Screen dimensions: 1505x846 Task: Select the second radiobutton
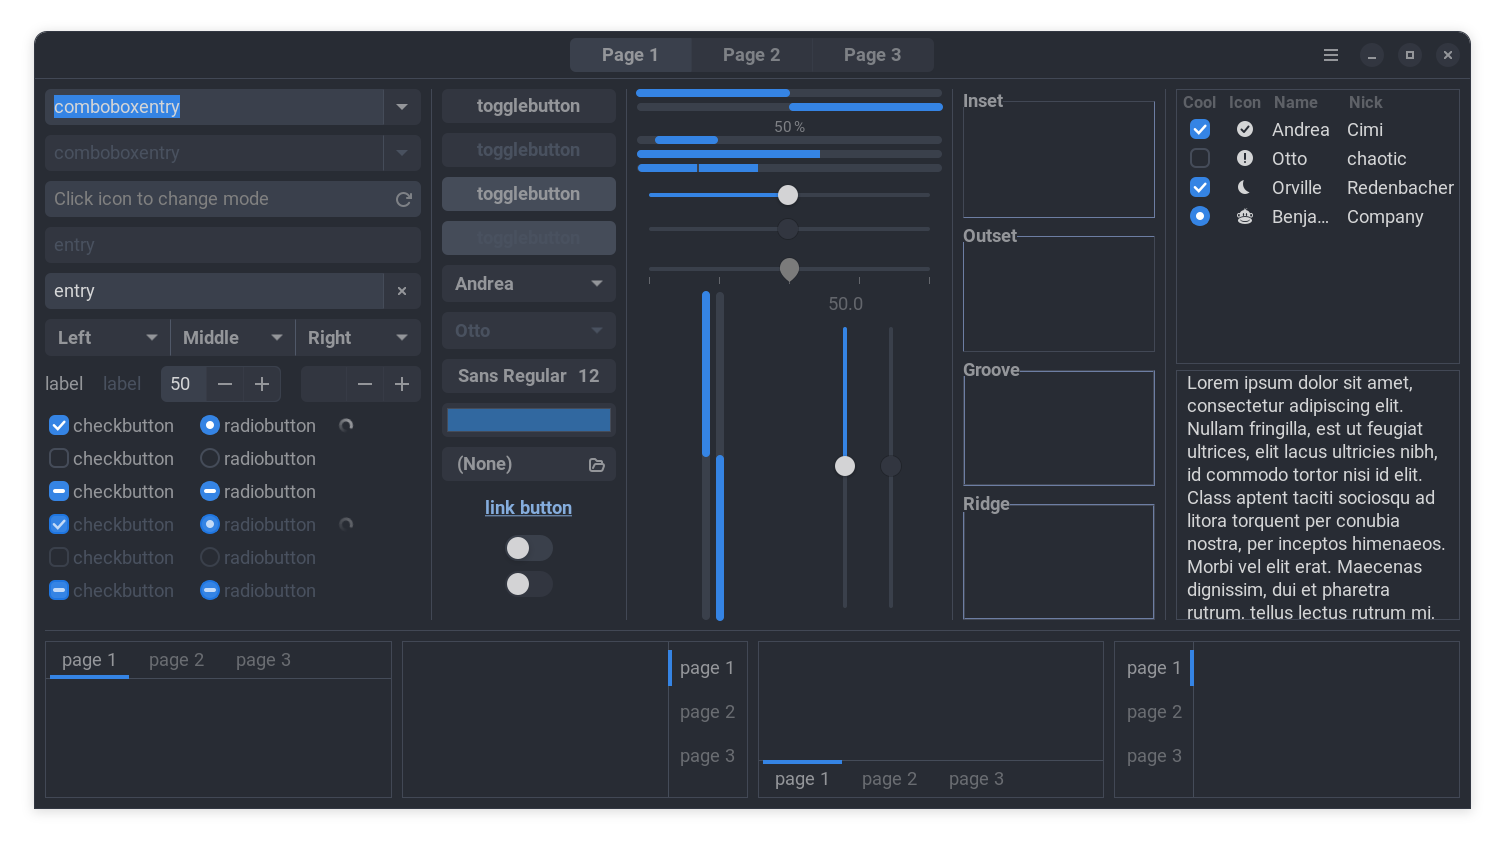click(x=209, y=458)
